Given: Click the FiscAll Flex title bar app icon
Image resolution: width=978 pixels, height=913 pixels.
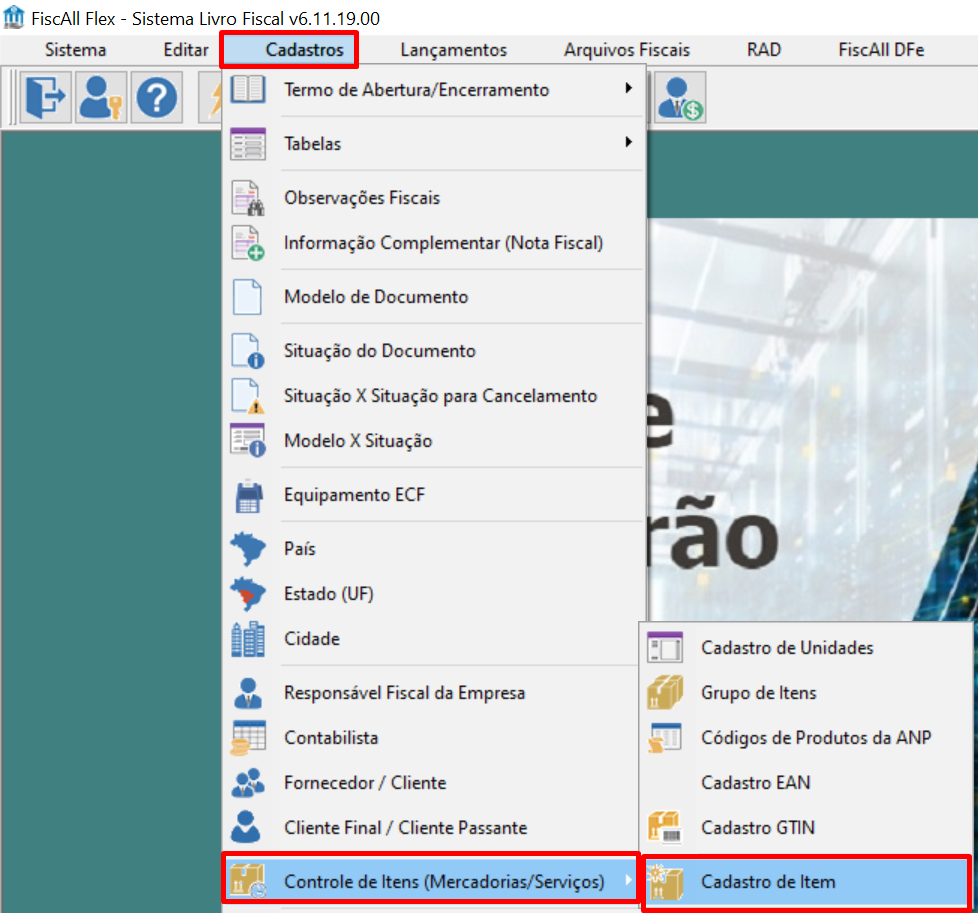Looking at the screenshot, I should point(14,17).
